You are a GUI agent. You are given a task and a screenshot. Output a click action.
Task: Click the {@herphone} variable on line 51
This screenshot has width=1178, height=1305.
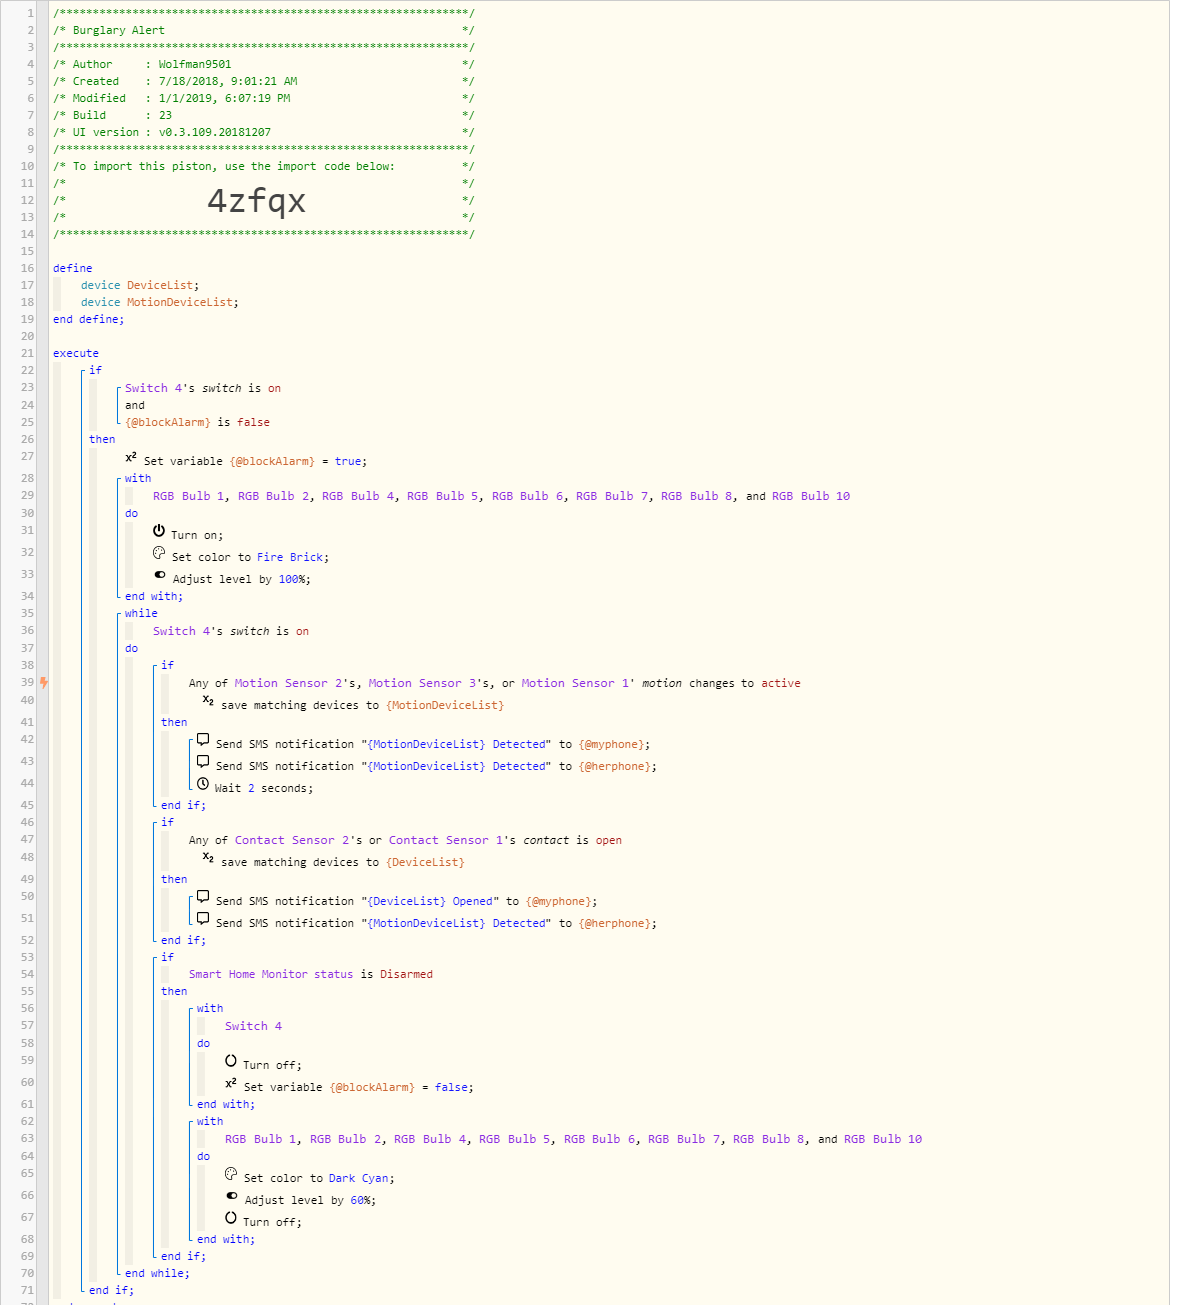pos(615,923)
